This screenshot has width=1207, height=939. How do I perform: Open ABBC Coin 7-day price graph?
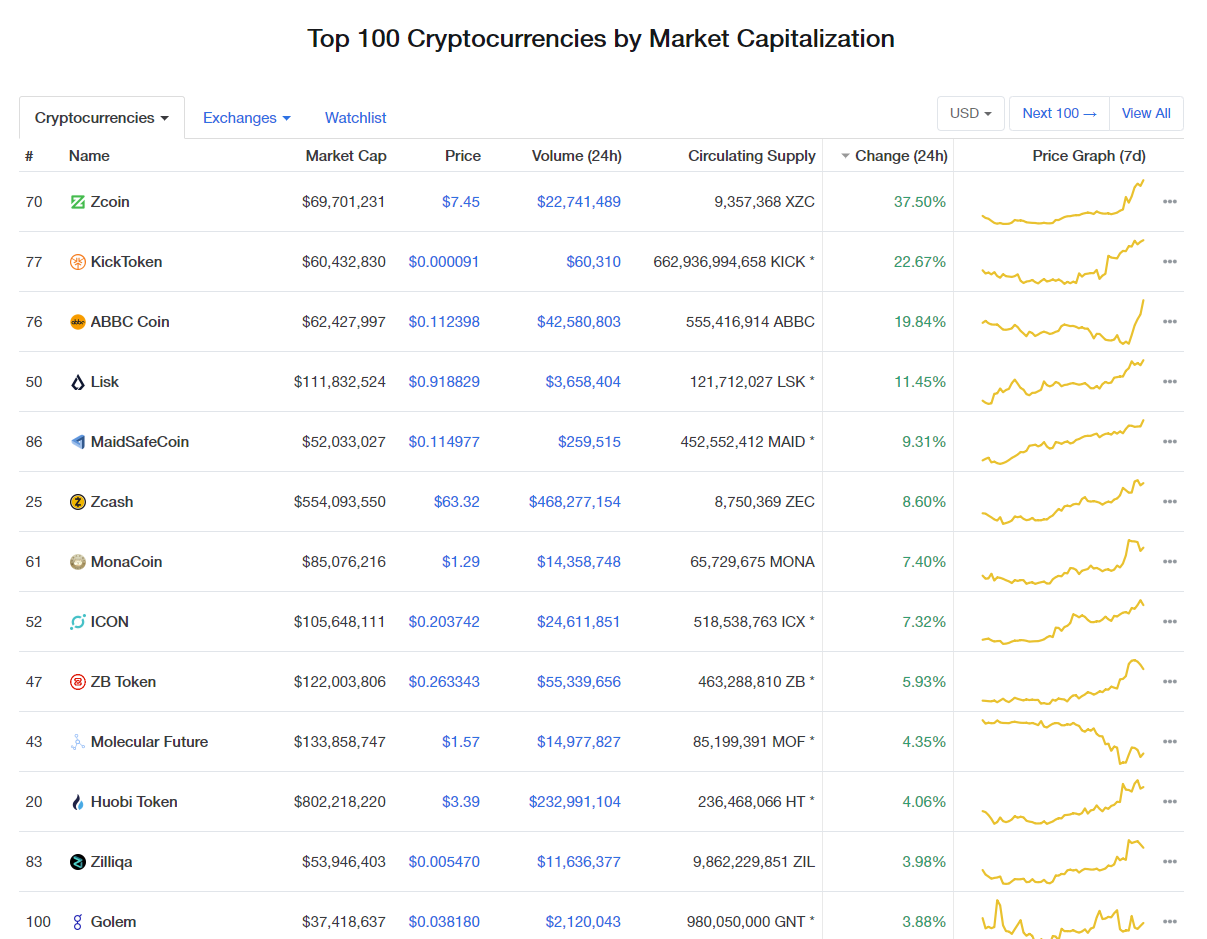pos(1063,322)
